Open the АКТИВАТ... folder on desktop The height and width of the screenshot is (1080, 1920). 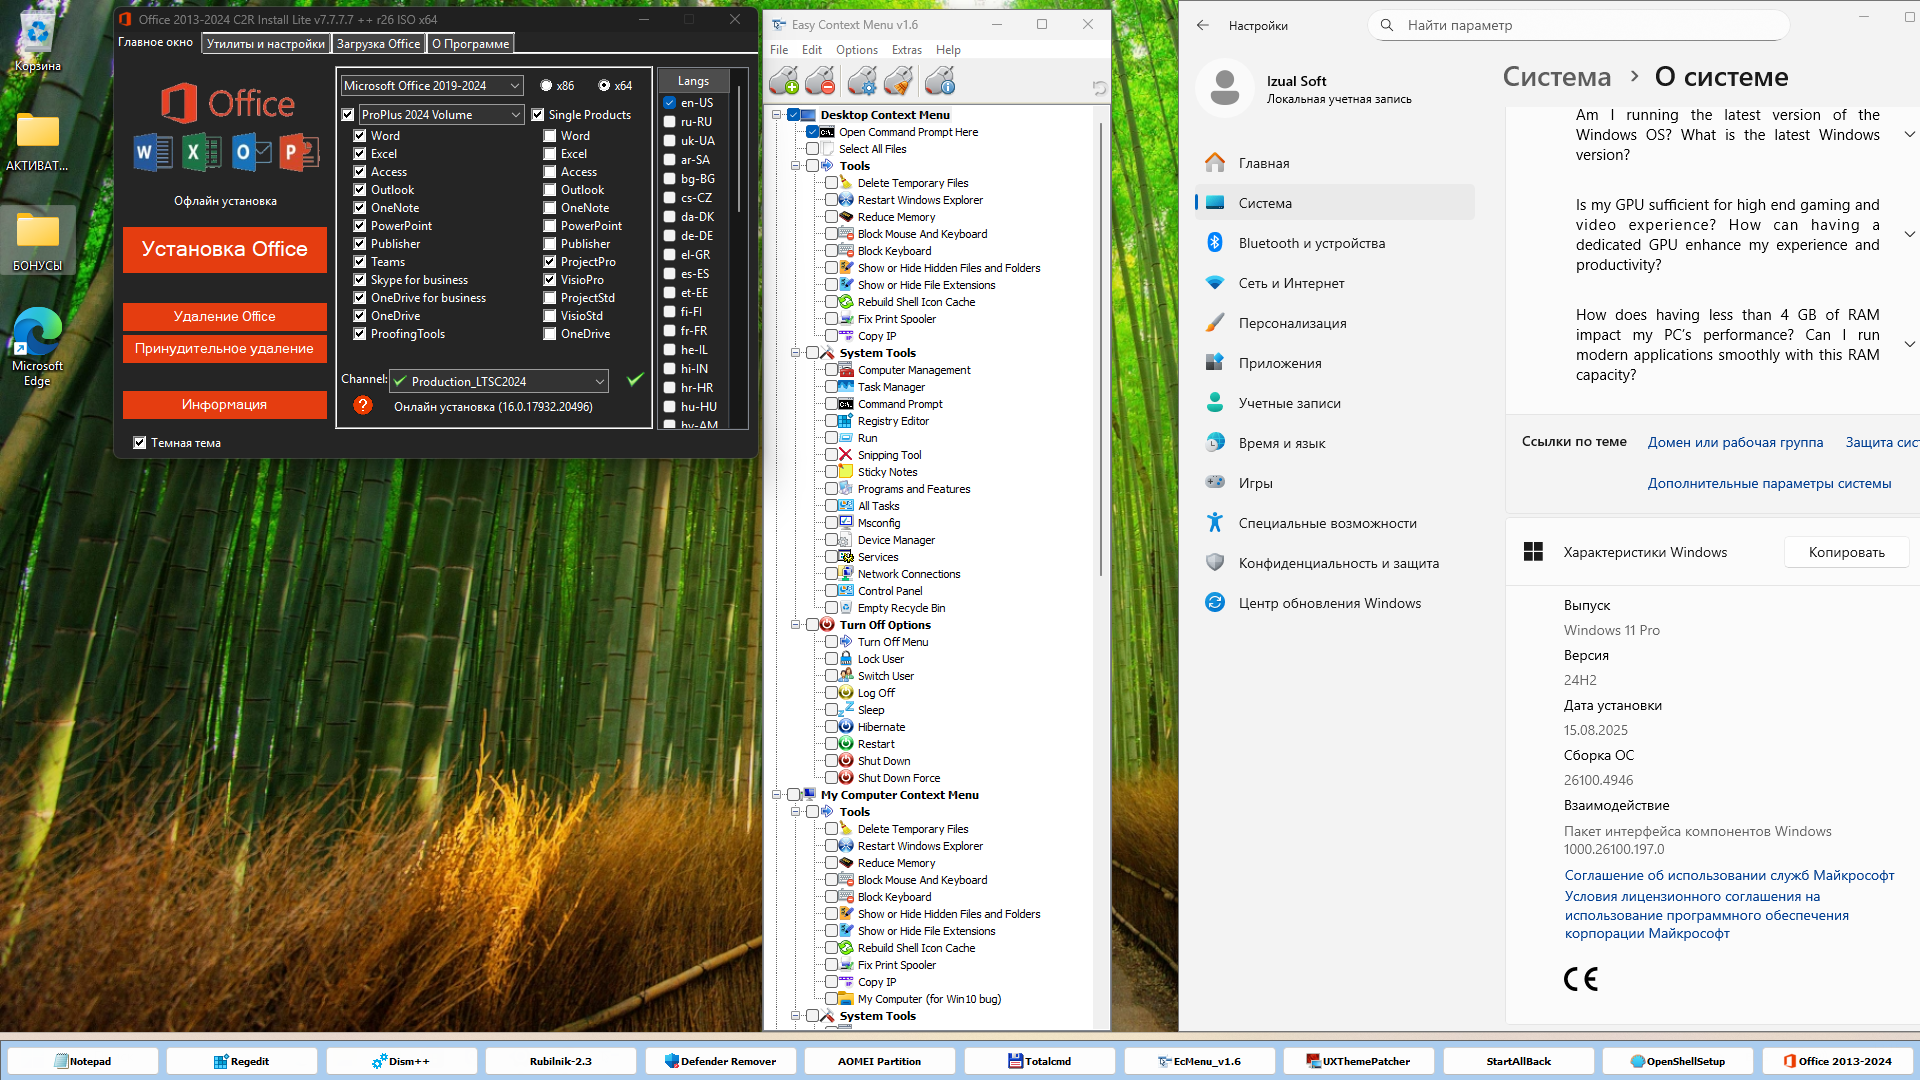pos(37,141)
